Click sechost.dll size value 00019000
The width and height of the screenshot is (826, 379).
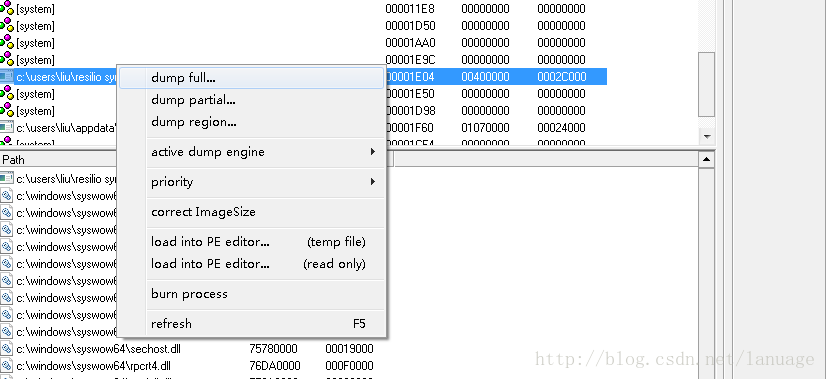click(x=349, y=348)
